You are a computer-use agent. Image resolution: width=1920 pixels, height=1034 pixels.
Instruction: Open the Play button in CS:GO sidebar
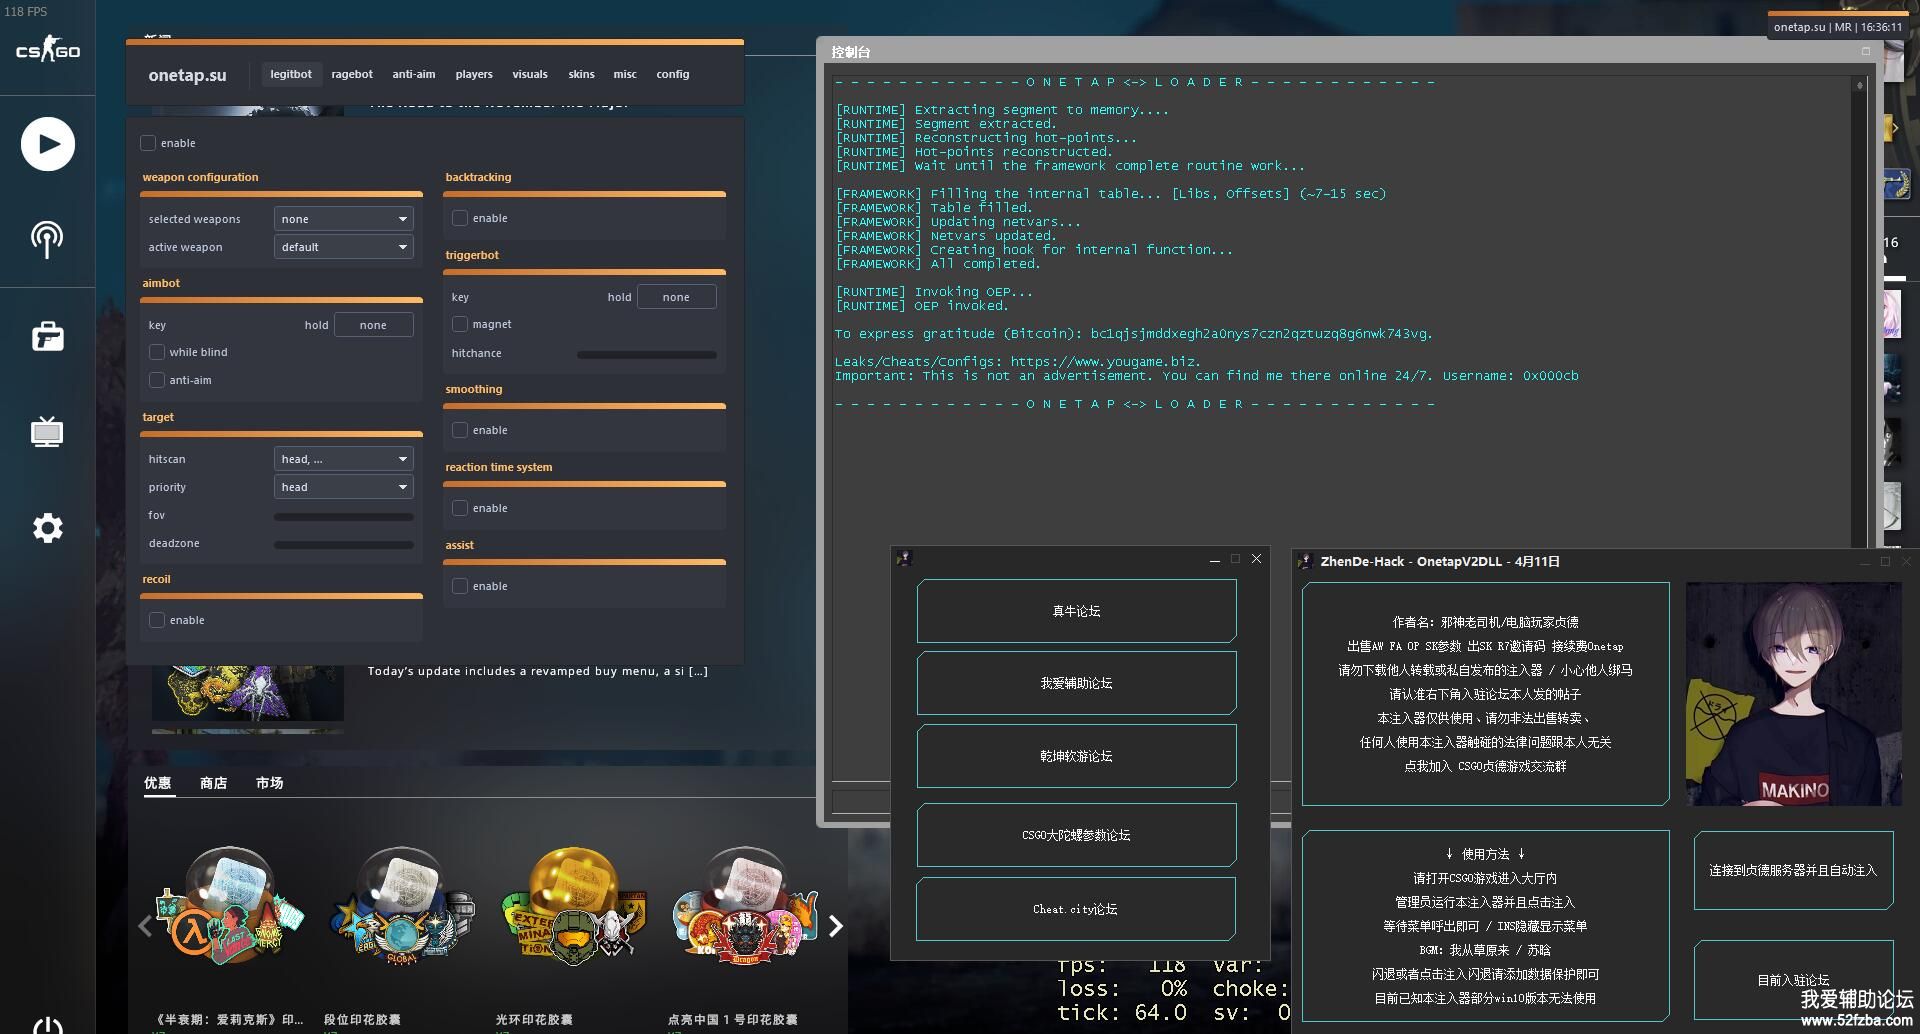pyautogui.click(x=47, y=144)
